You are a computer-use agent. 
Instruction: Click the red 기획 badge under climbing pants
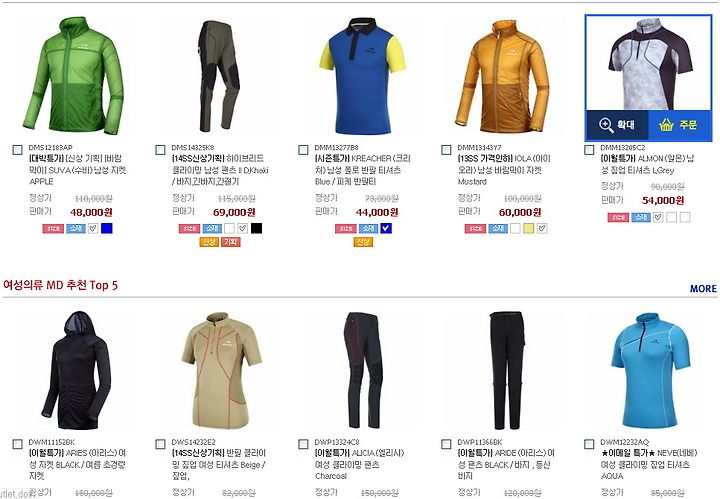tap(231, 242)
